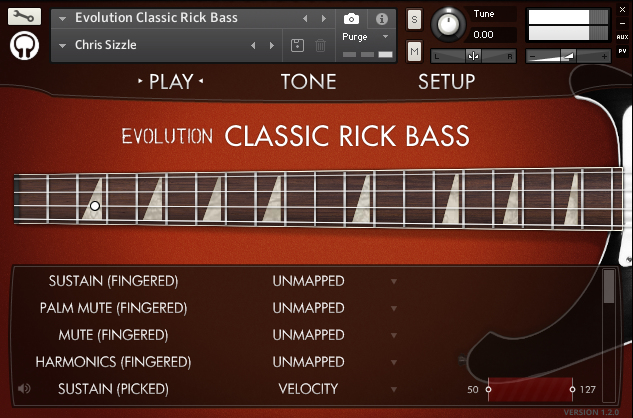Select the SUSTAIN (FINGERED) articulation

(x=113, y=281)
